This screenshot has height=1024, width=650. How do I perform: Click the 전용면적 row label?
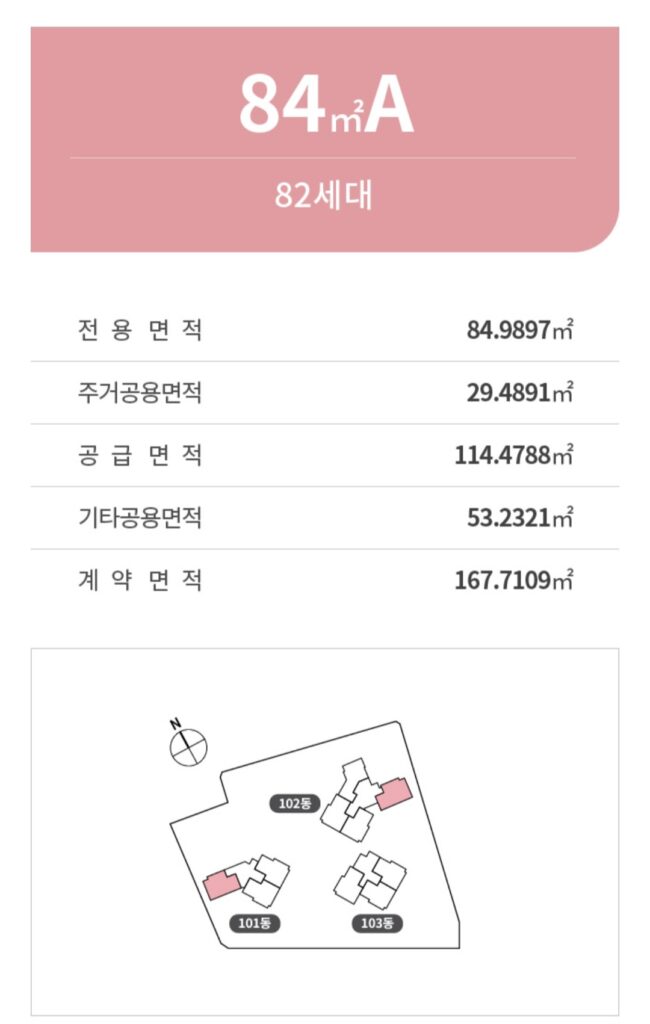140,329
